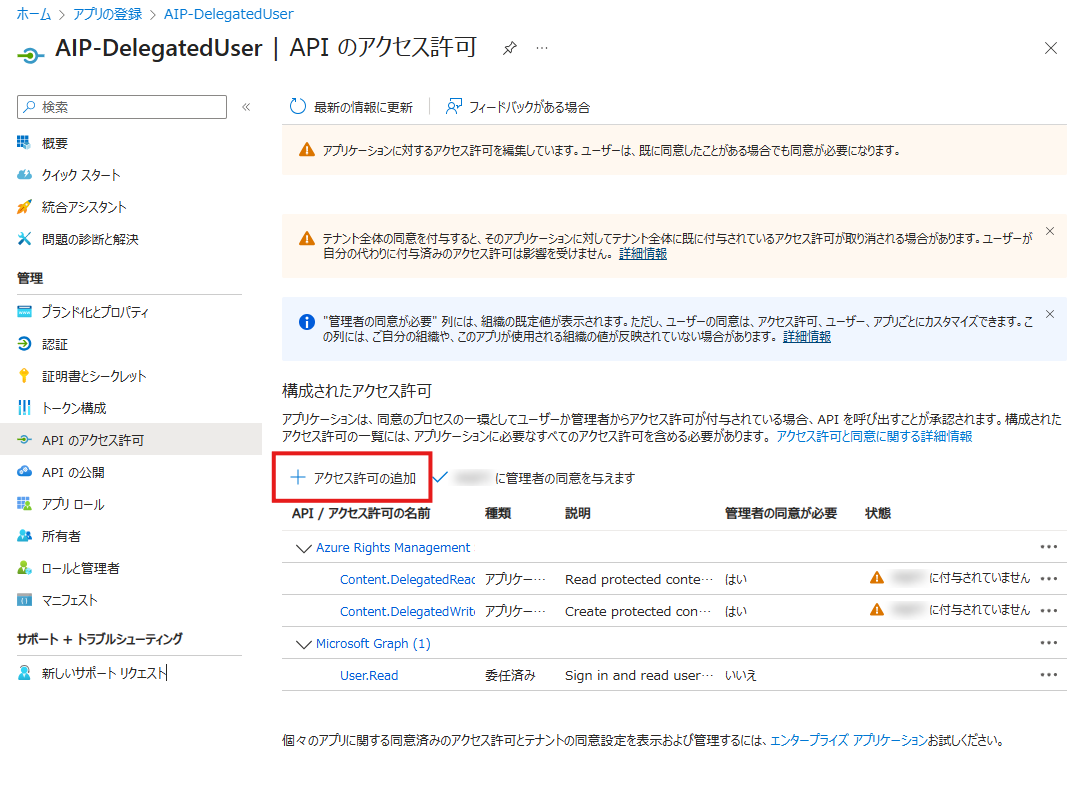Click アクセス許可の追加 button
The height and width of the screenshot is (788, 1085).
(353, 477)
